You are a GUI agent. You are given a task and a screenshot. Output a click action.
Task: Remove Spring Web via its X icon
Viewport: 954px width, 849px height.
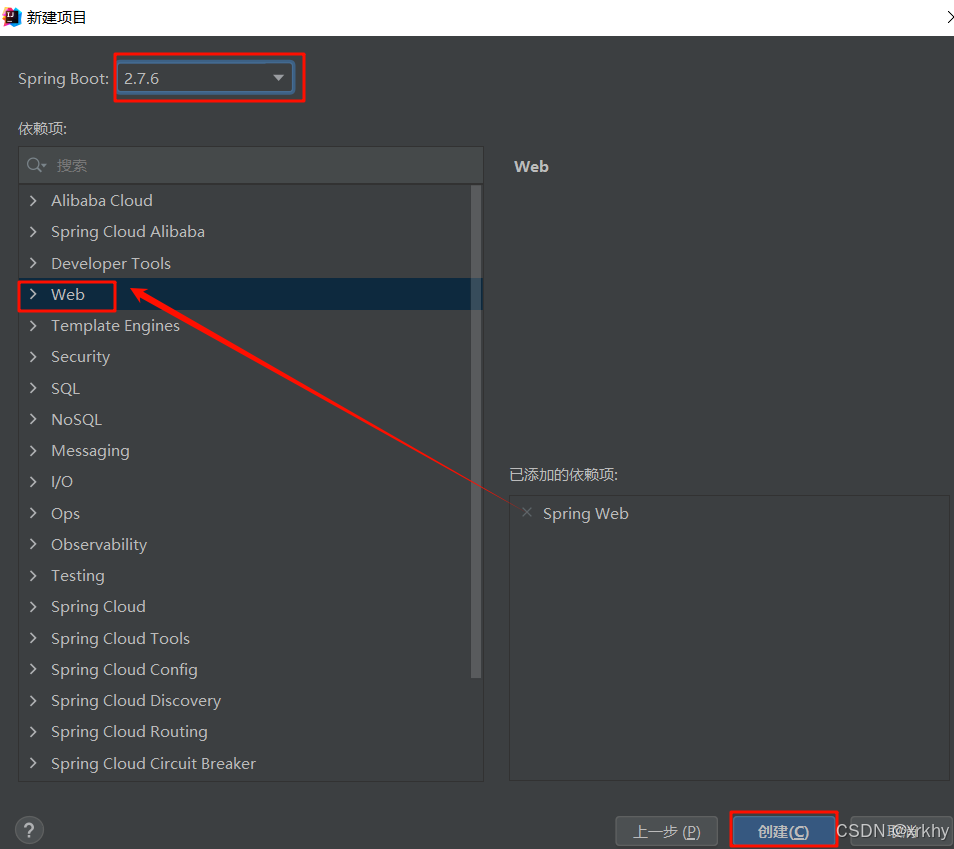coord(527,512)
